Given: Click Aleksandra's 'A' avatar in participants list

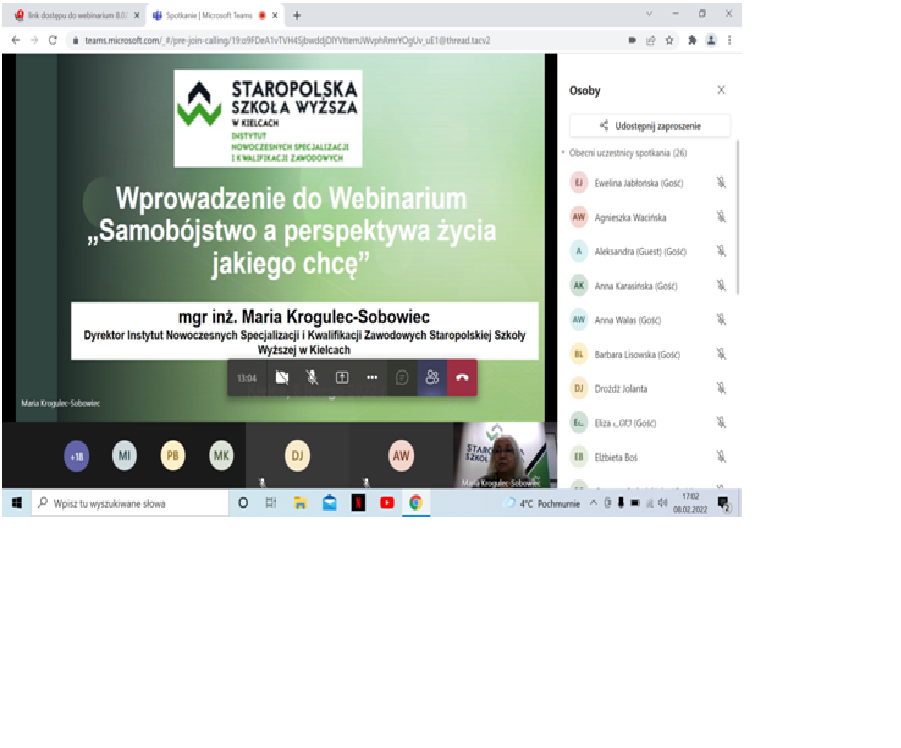Looking at the screenshot, I should tap(579, 251).
